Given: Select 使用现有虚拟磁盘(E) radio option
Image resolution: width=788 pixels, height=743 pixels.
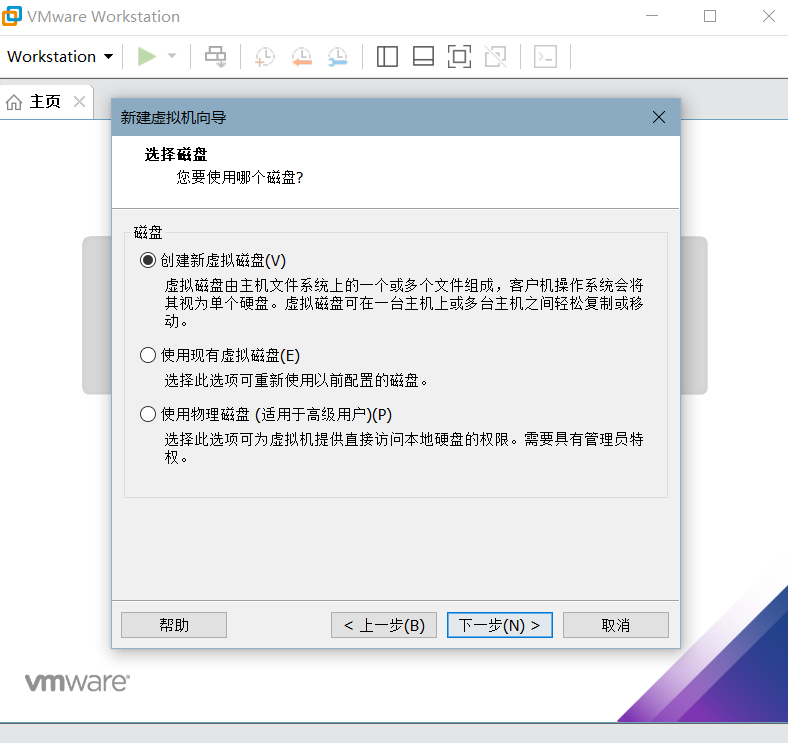Looking at the screenshot, I should coord(148,355).
